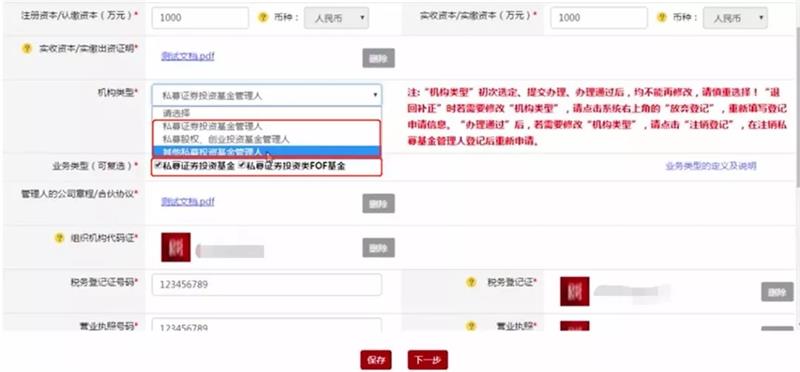The width and height of the screenshot is (800, 372).
Task: Collapse the 机构类型 dropdown box
Action: pos(266,95)
